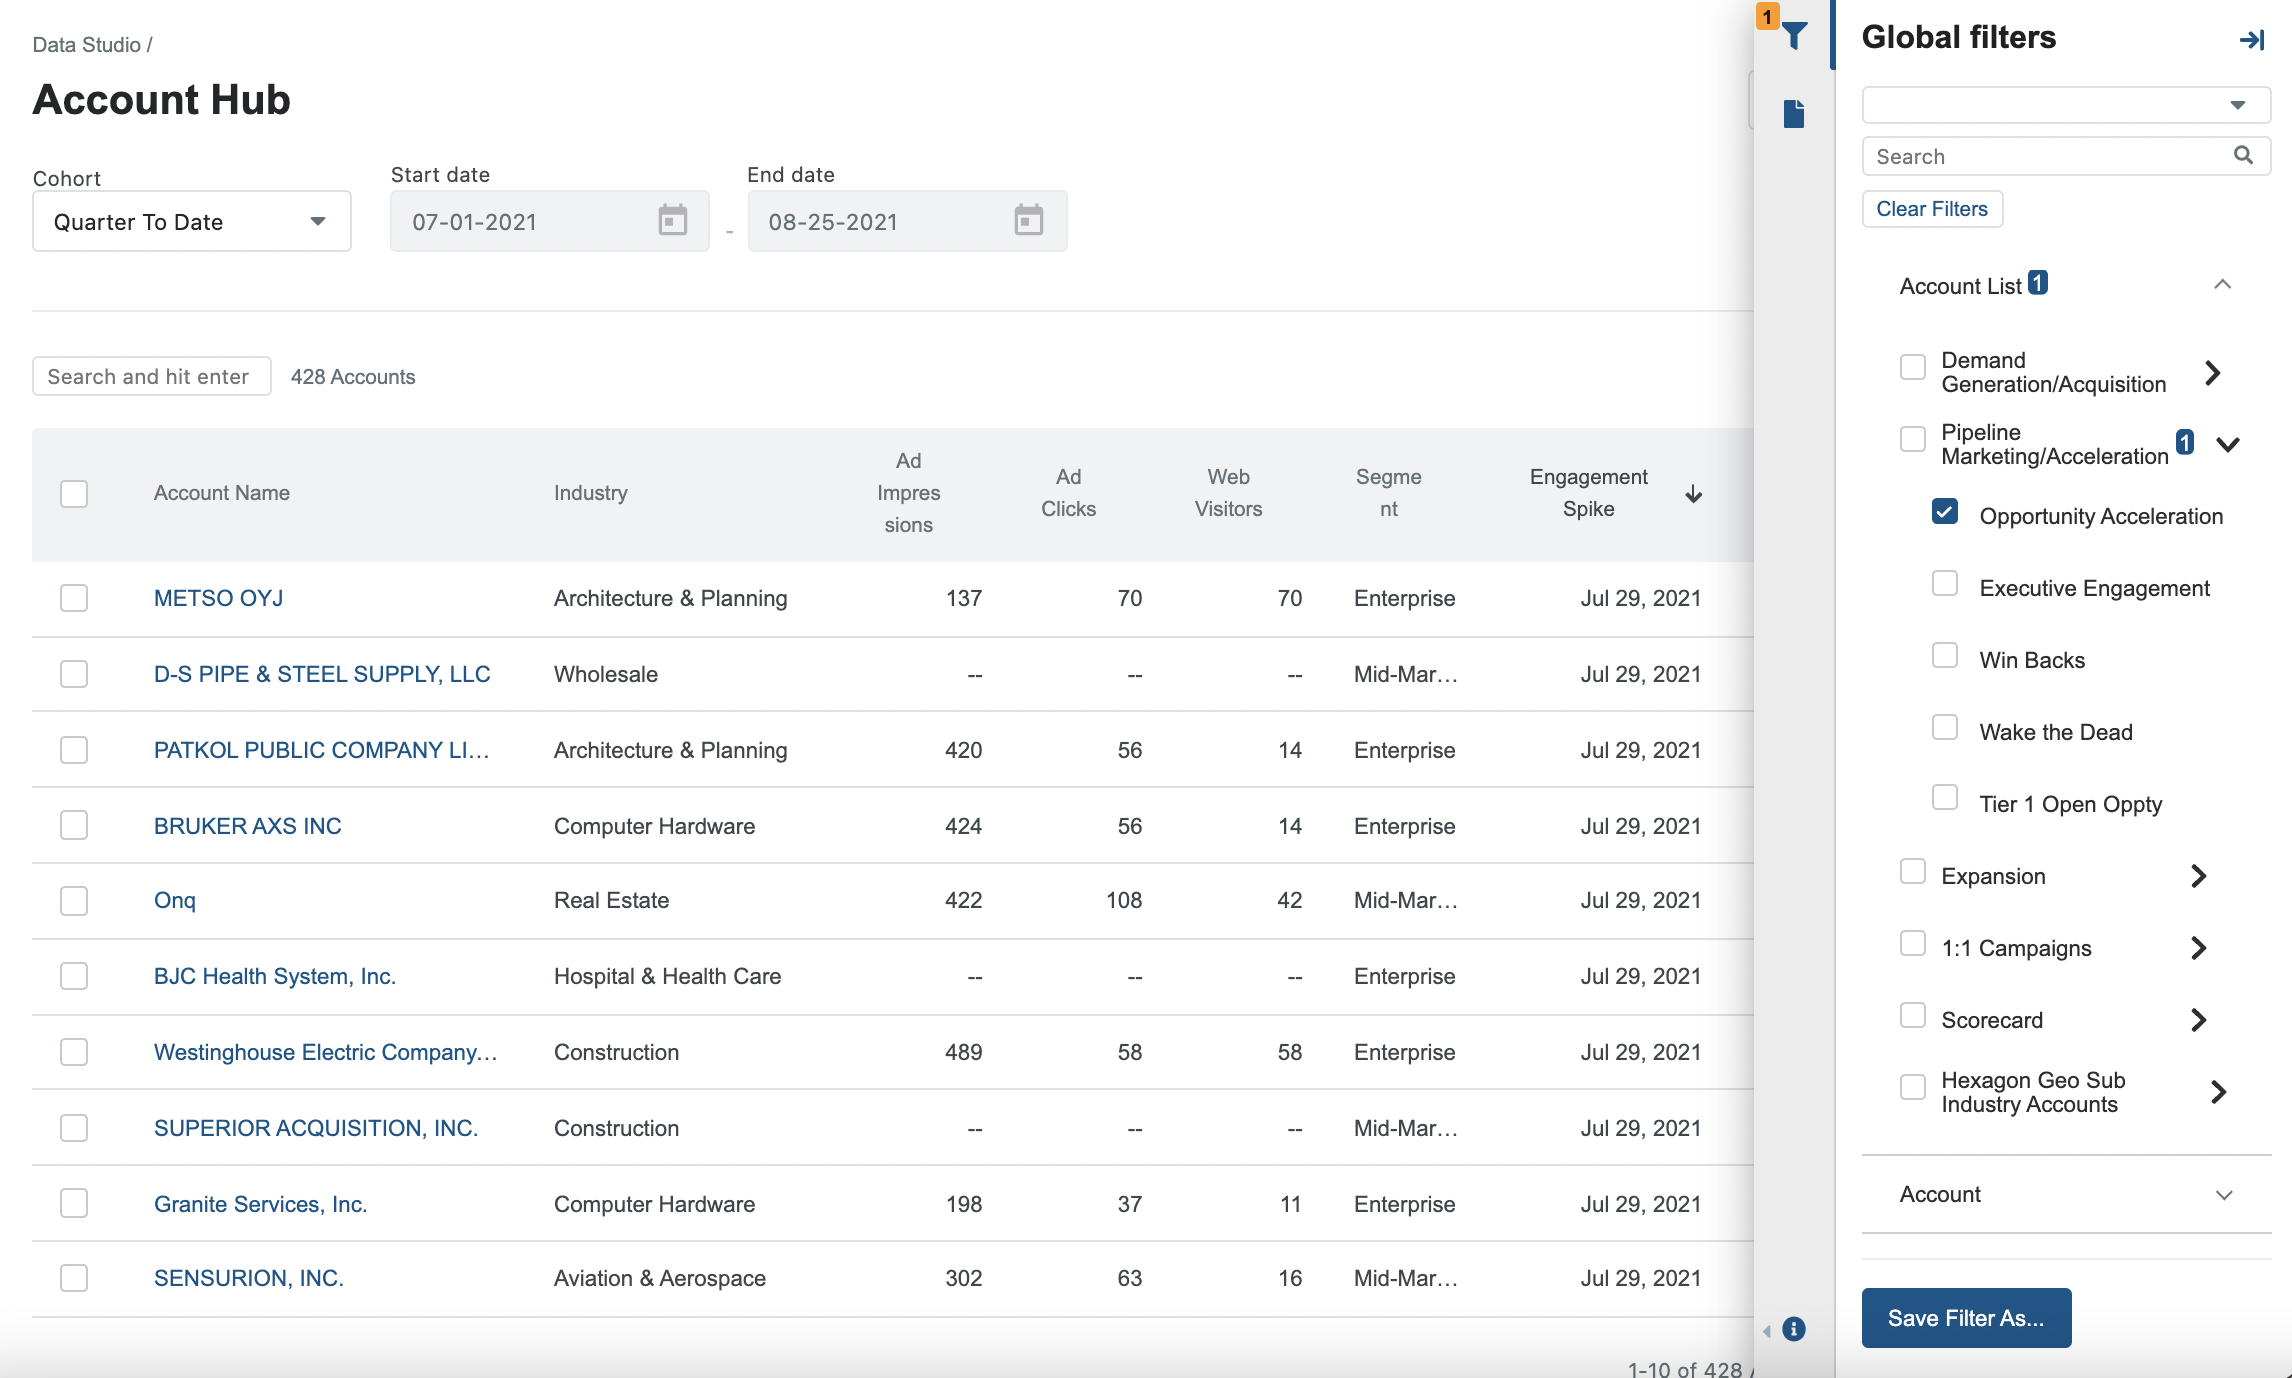Go to Data Studio breadcrumb
Viewport: 2292px width, 1378px height.
click(87, 45)
